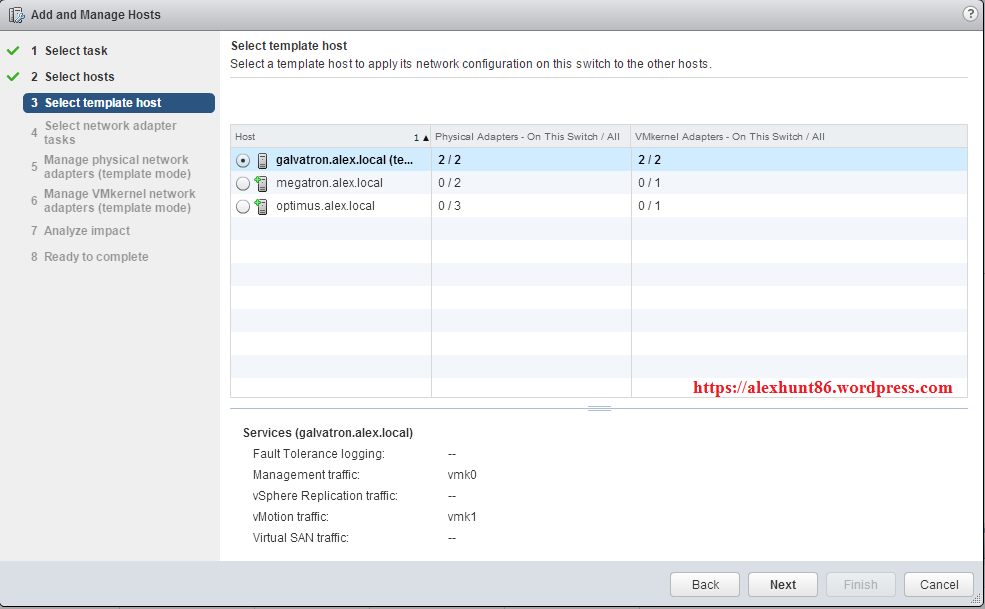This screenshot has width=985, height=609.
Task: Open the help question mark icon
Action: (970, 14)
